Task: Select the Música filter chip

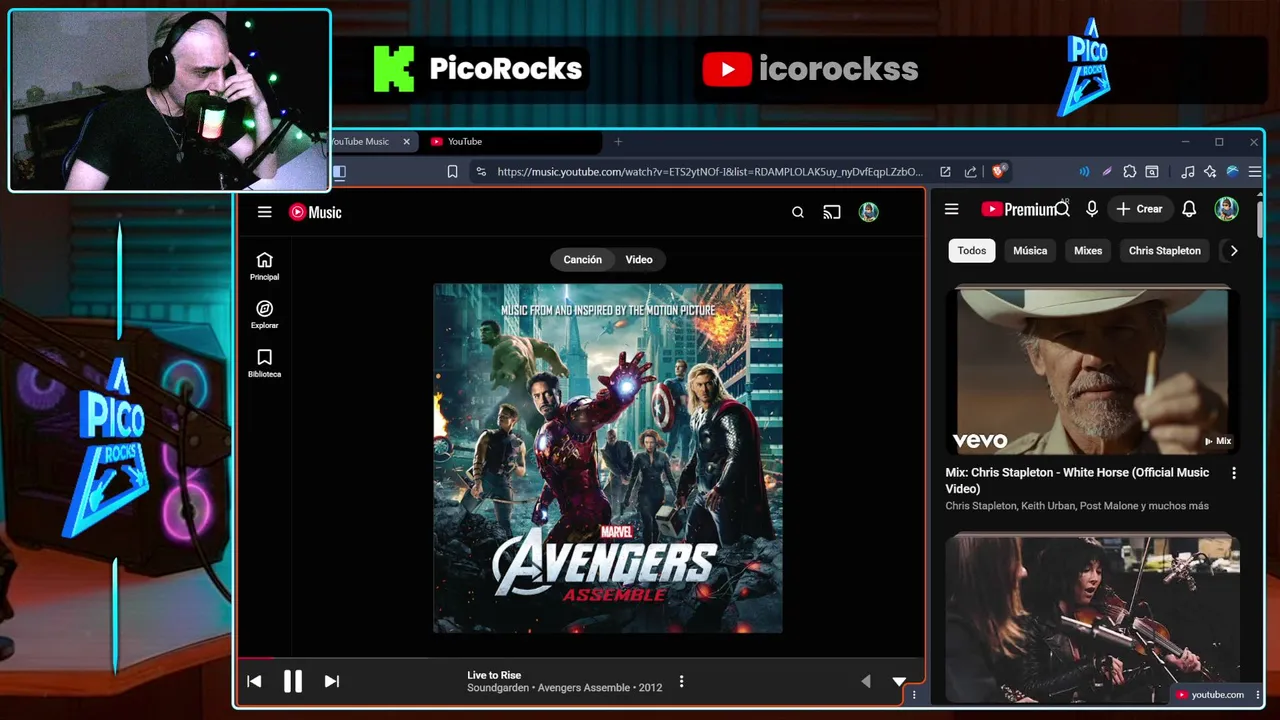Action: pos(1030,251)
